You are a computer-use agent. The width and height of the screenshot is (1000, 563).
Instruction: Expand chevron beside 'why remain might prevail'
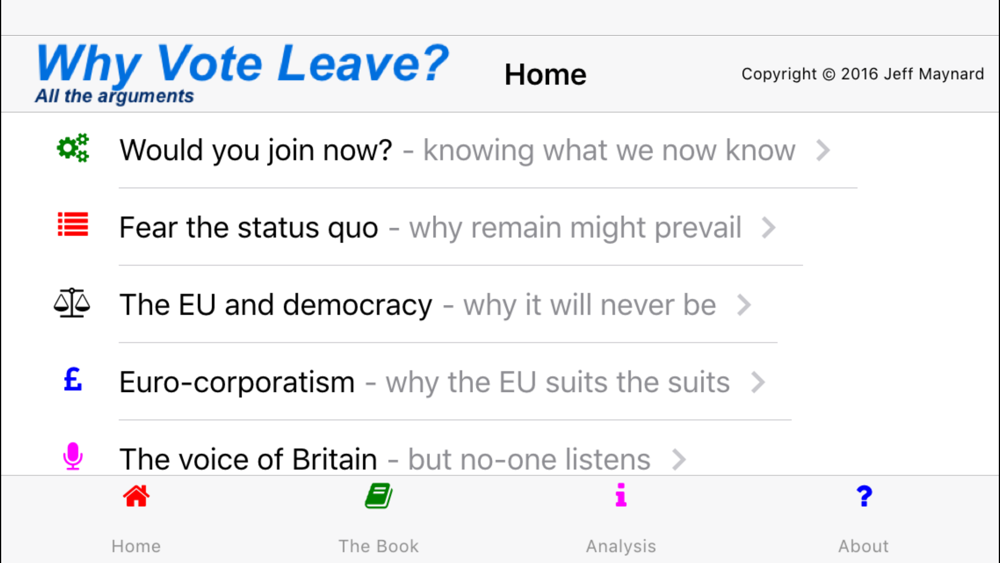pos(769,228)
